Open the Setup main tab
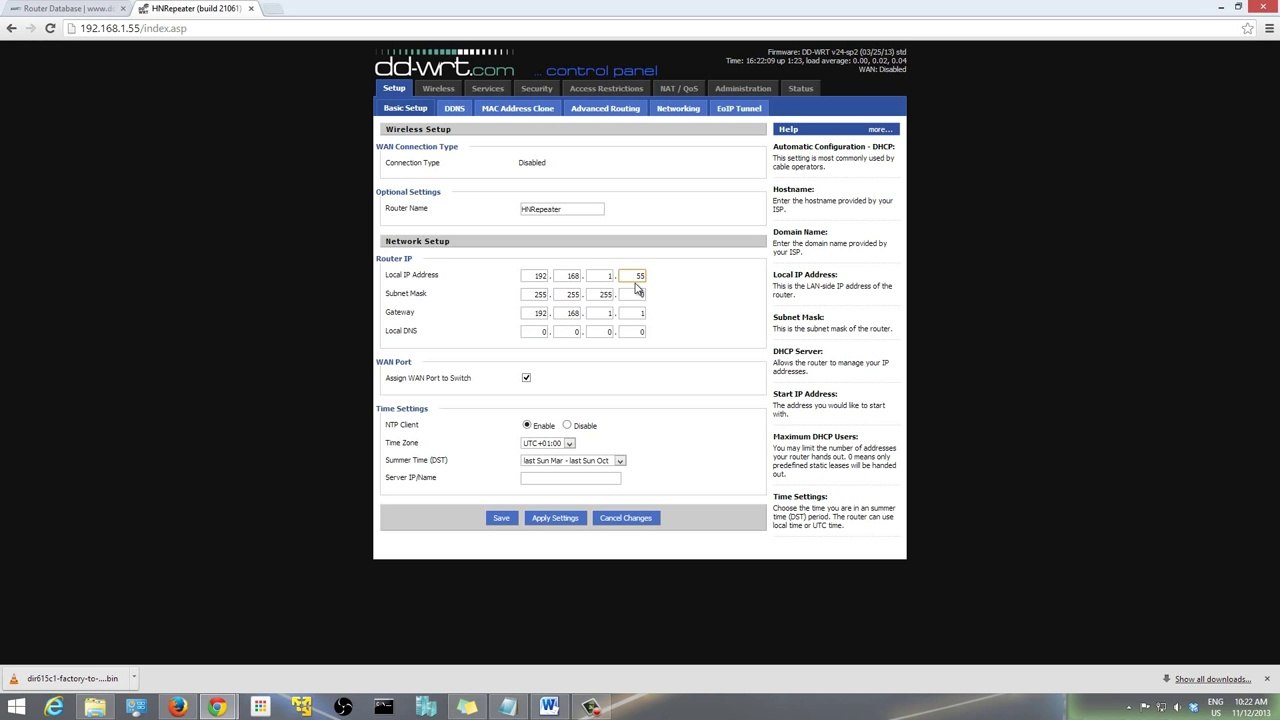 [x=394, y=88]
